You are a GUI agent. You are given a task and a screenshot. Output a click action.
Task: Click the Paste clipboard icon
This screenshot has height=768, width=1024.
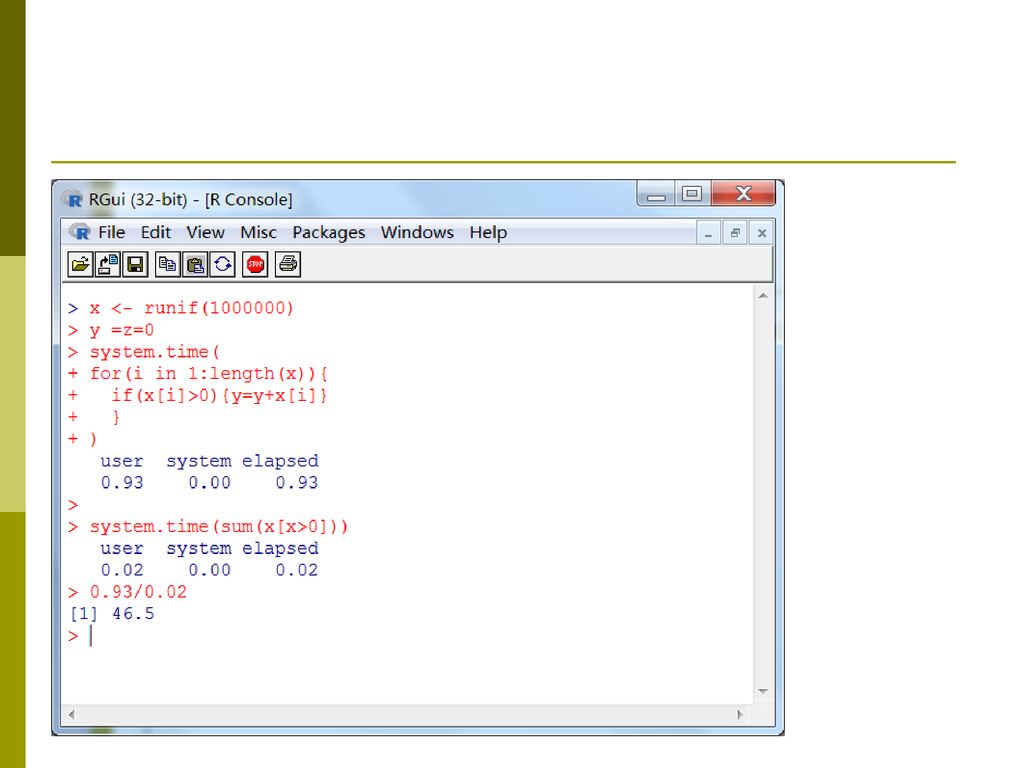pyautogui.click(x=195, y=264)
